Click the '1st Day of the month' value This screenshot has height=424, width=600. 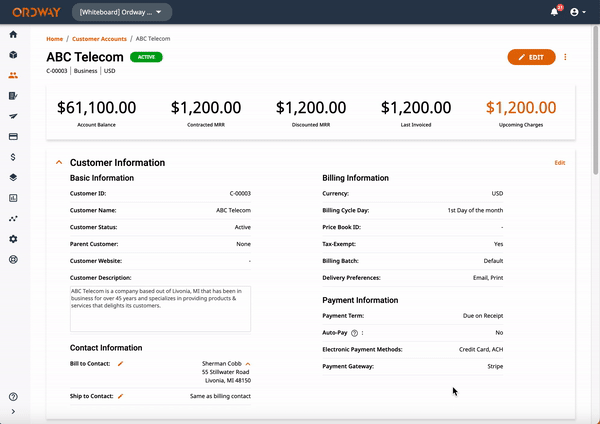pos(475,210)
